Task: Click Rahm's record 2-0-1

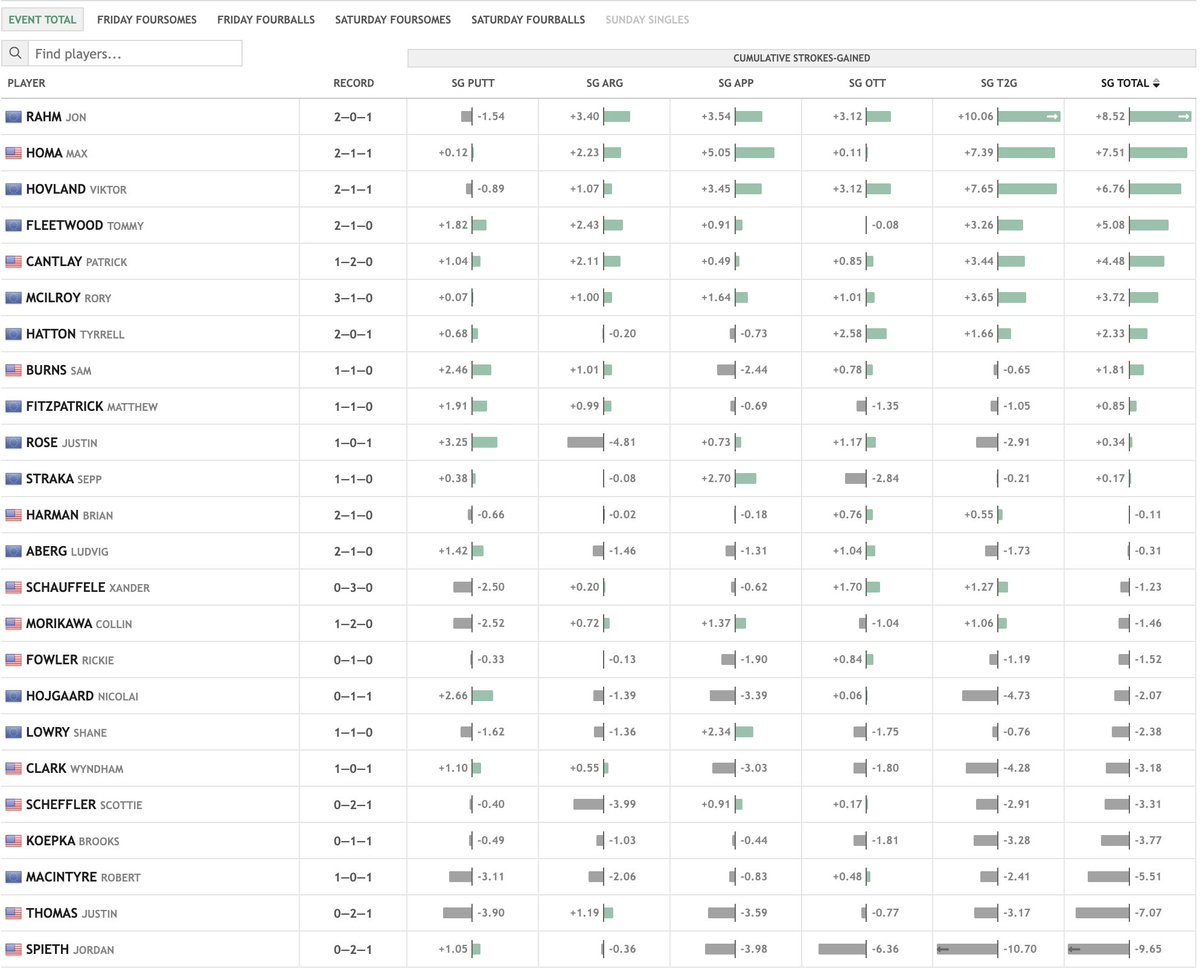Action: (354, 117)
